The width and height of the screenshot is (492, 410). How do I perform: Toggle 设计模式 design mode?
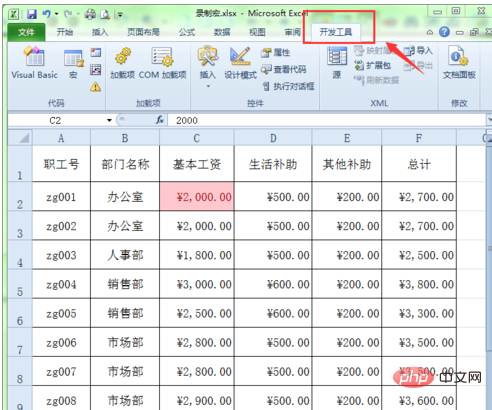240,63
